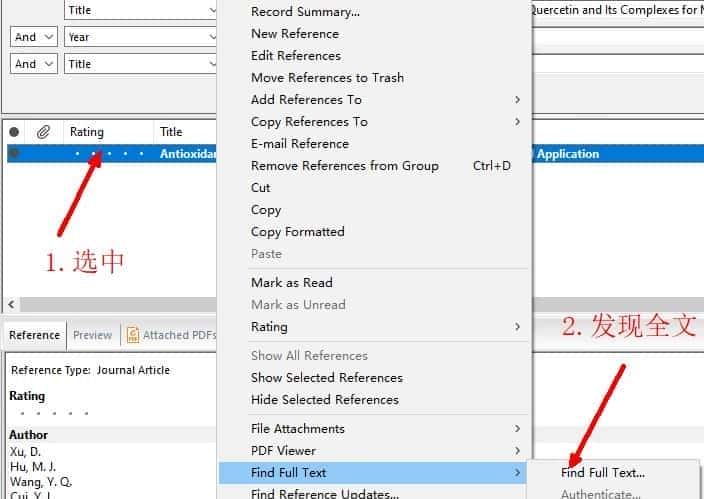This screenshot has width=704, height=499.
Task: Sort by Rating column header
Action: (x=87, y=132)
